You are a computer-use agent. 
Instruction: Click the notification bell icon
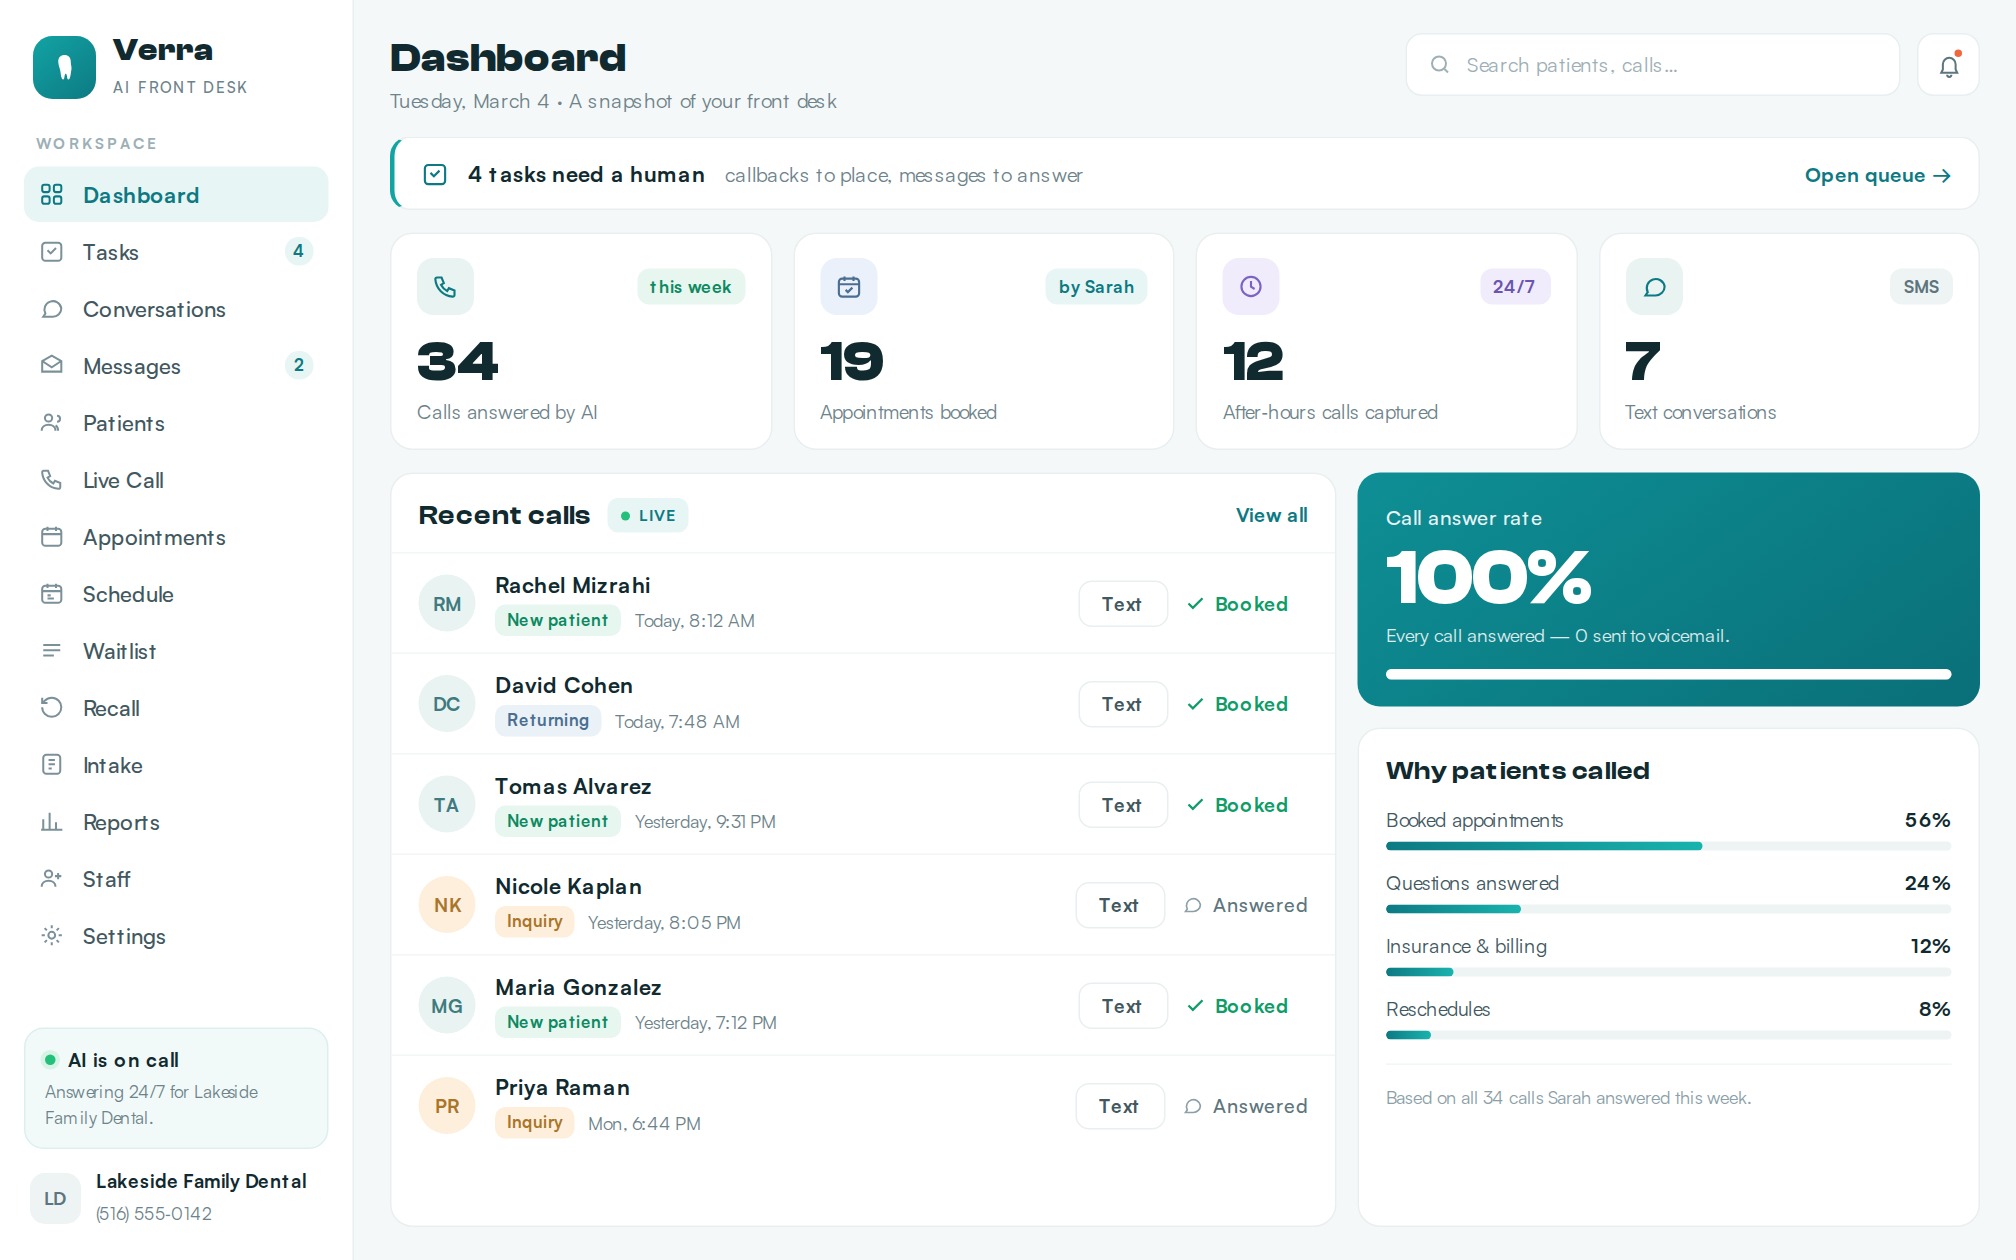(1948, 66)
